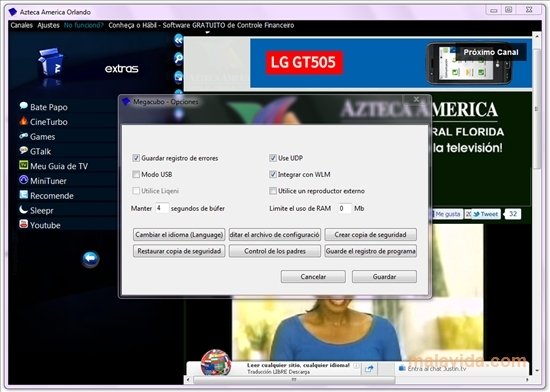Open the Youtube extras icon
Screen dimensions: 550x392
24,224
